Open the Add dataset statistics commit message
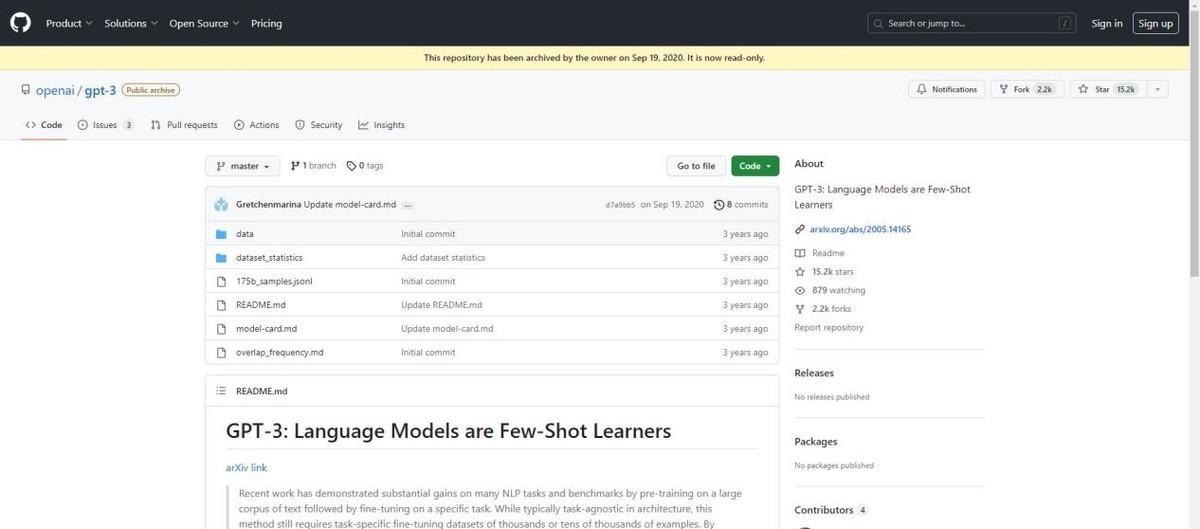This screenshot has width=1200, height=529. click(x=443, y=258)
